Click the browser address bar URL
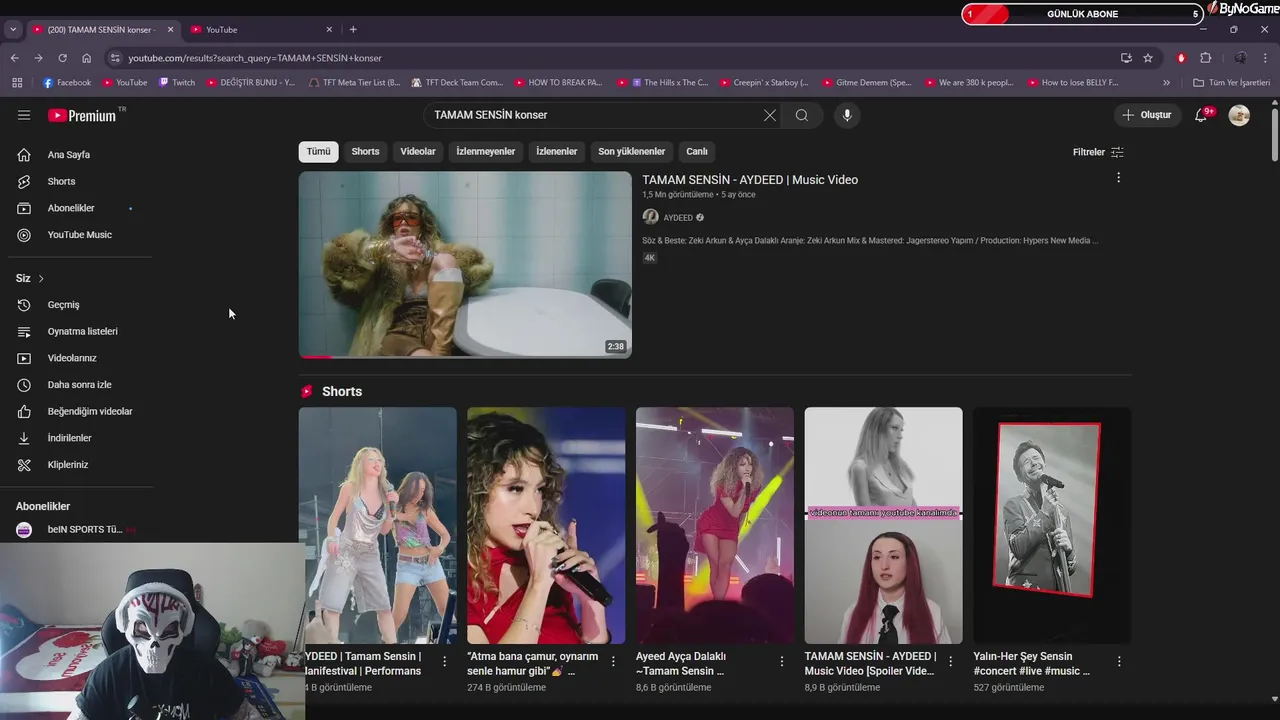Viewport: 1280px width, 720px height. tap(255, 58)
